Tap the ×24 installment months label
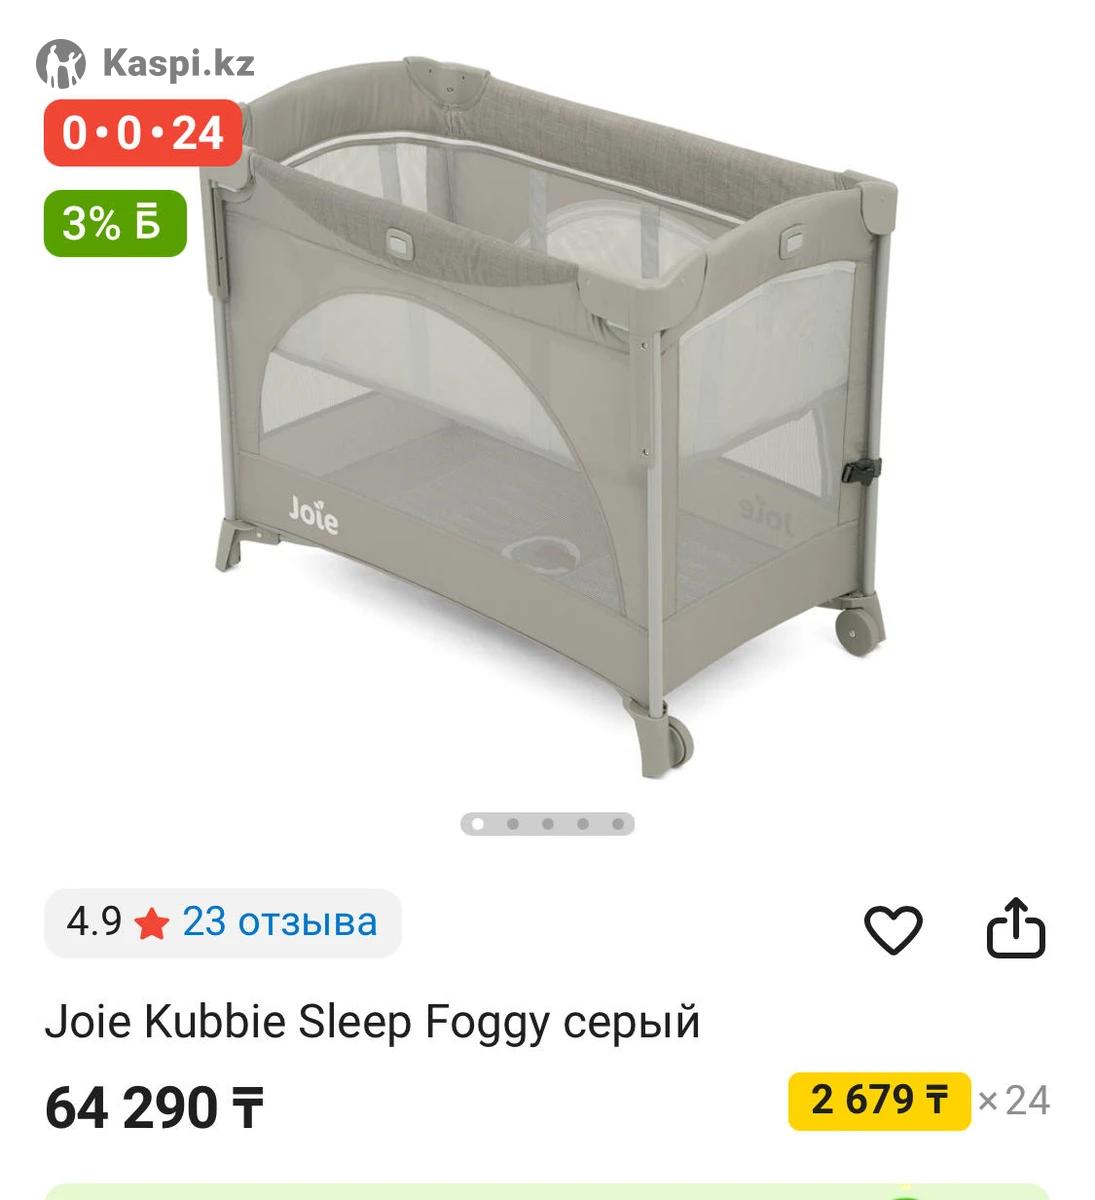1095x1200 pixels. [x=1014, y=1101]
